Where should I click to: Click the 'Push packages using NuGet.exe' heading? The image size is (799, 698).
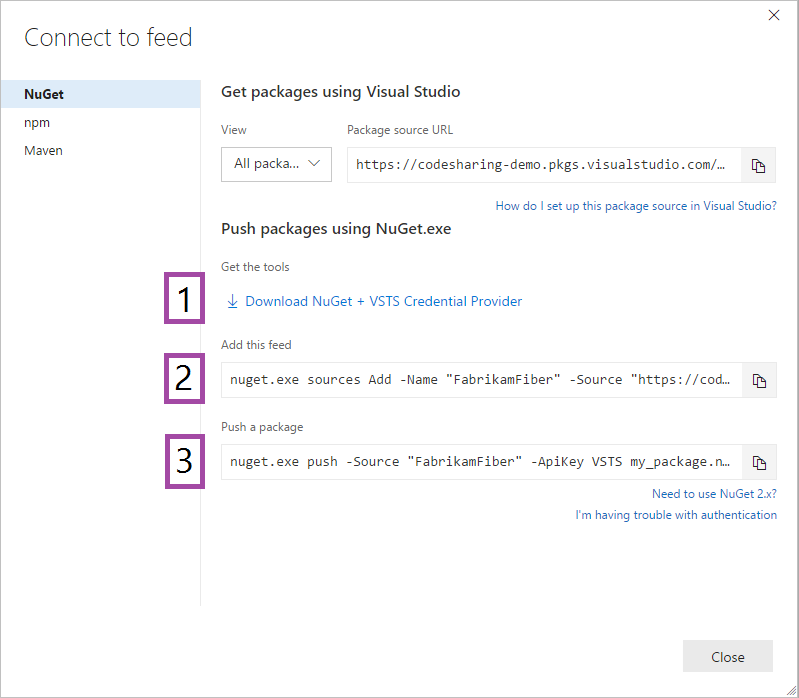(336, 229)
